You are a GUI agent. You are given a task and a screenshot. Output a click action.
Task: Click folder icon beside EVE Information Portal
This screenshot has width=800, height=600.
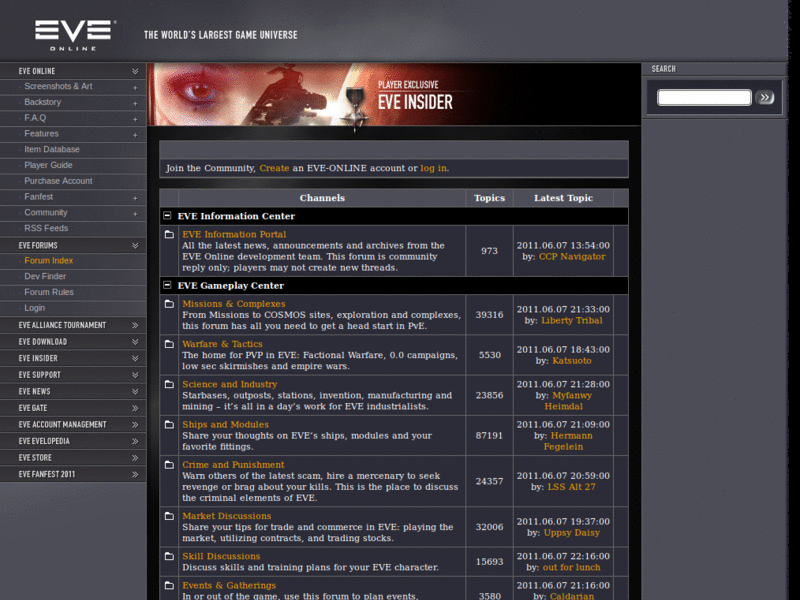click(x=169, y=235)
